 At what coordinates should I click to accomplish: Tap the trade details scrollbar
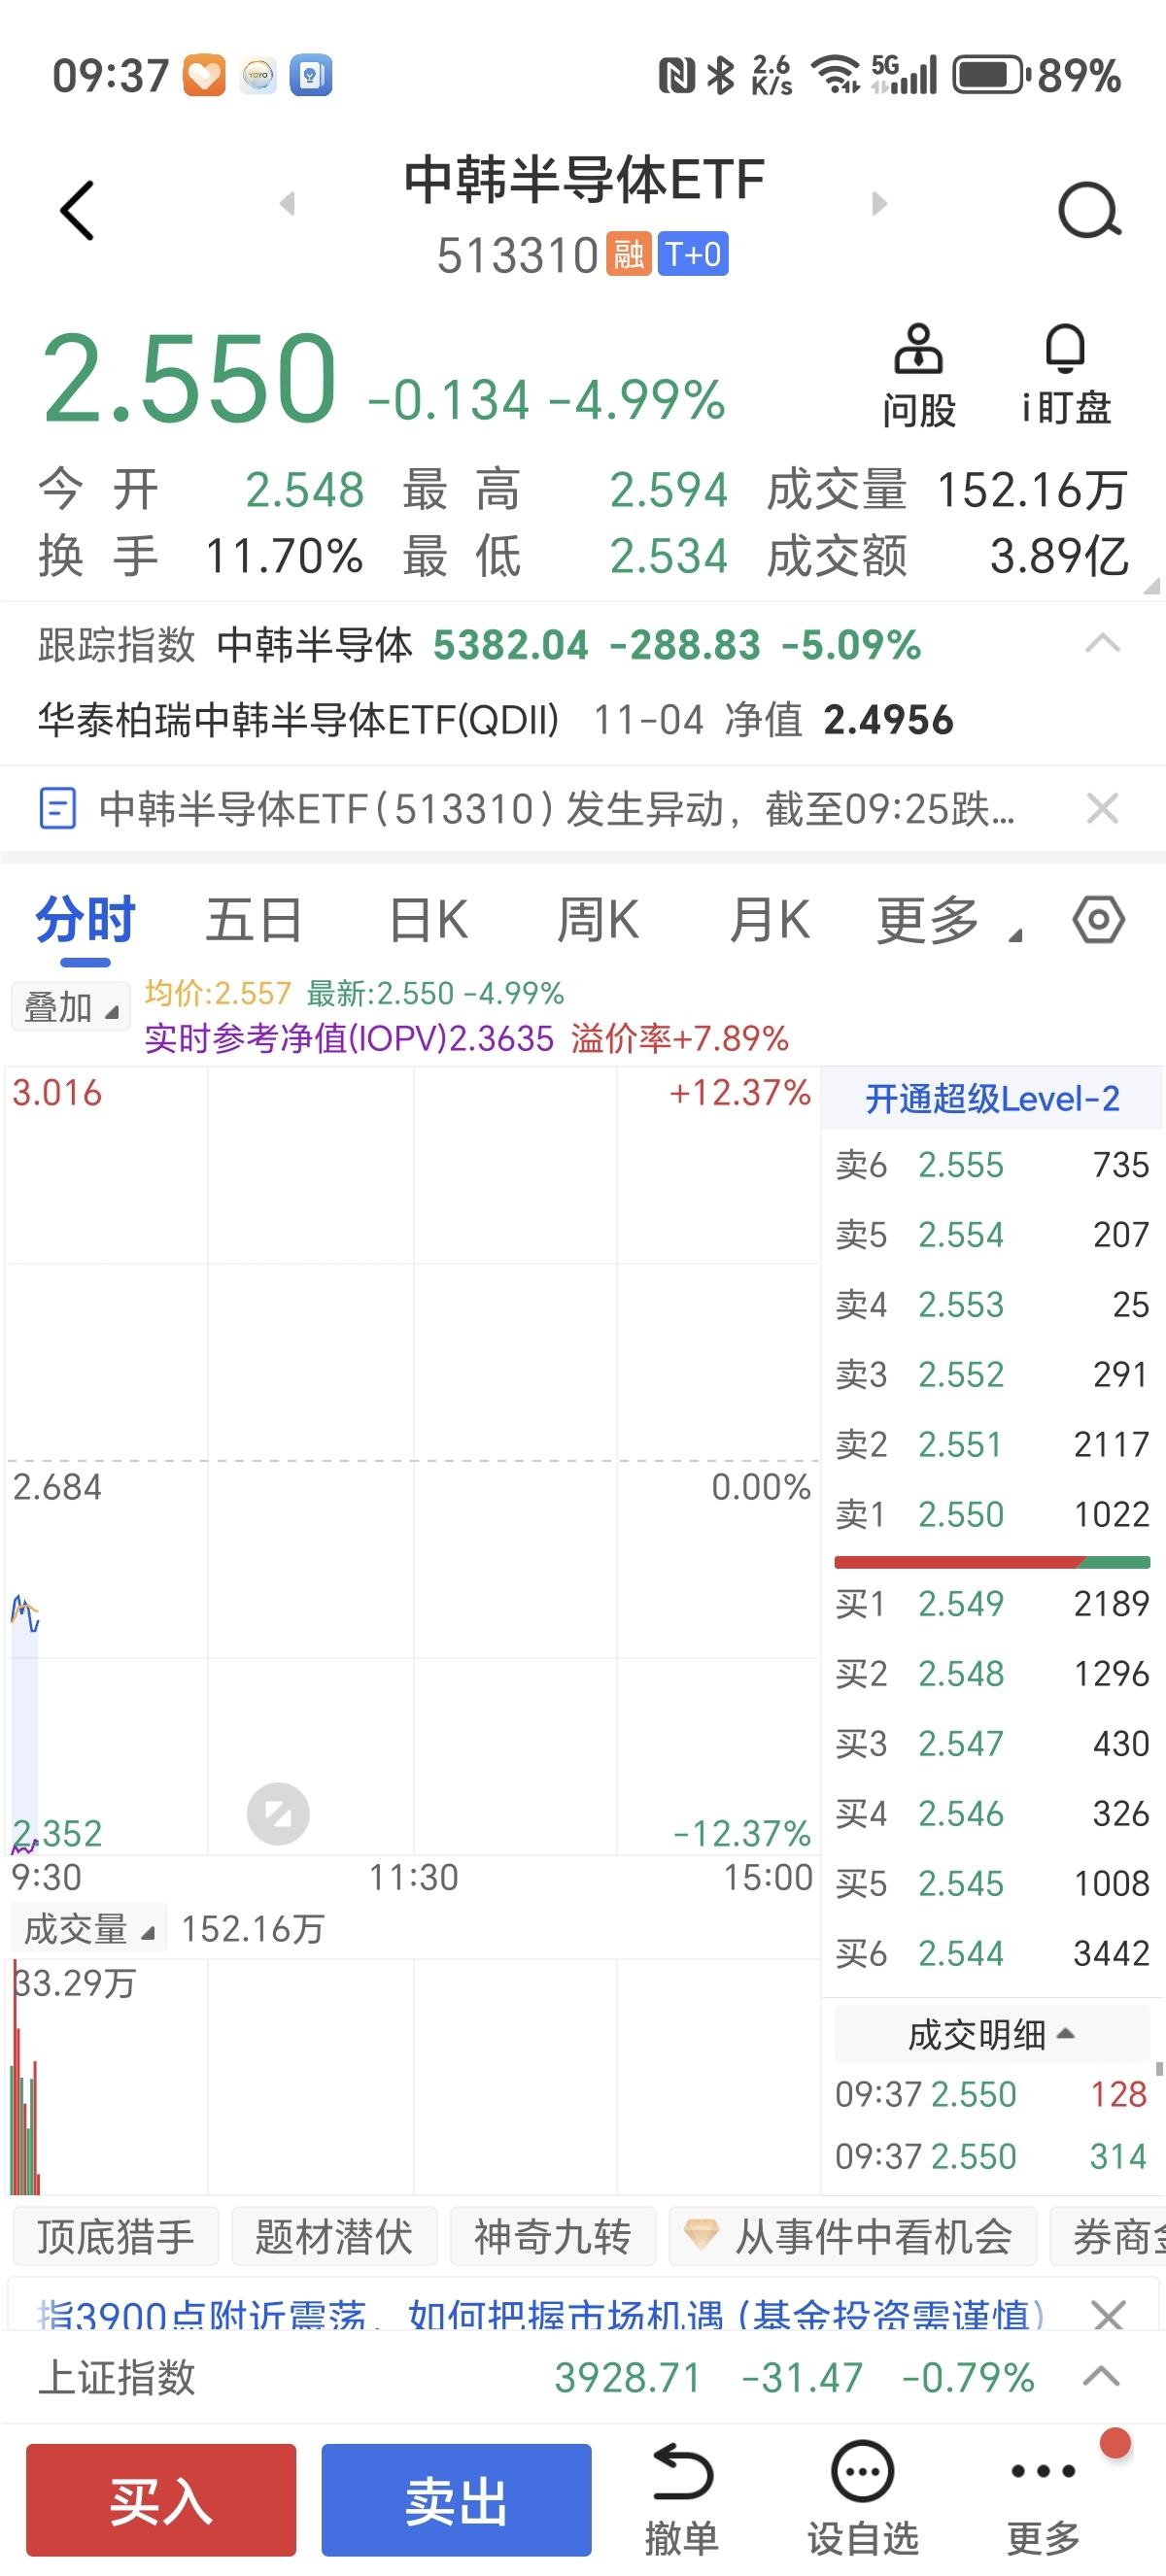click(x=1159, y=2069)
